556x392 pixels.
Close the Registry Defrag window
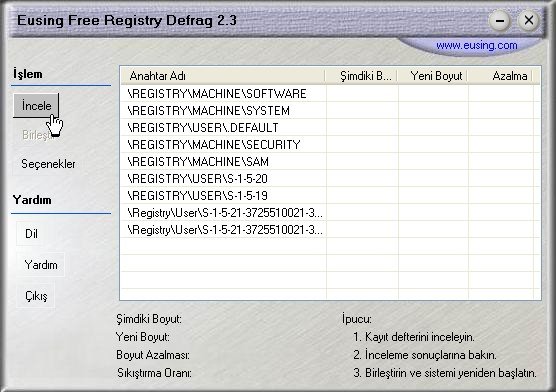coord(529,20)
